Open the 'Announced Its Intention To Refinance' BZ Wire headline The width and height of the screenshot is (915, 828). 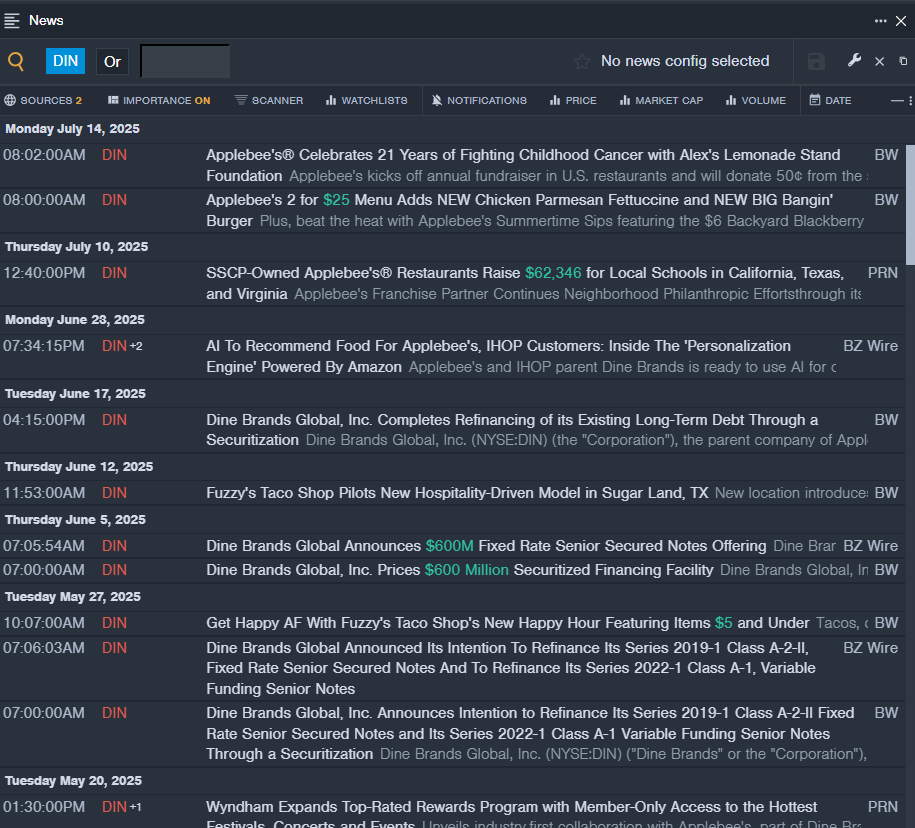pos(511,668)
